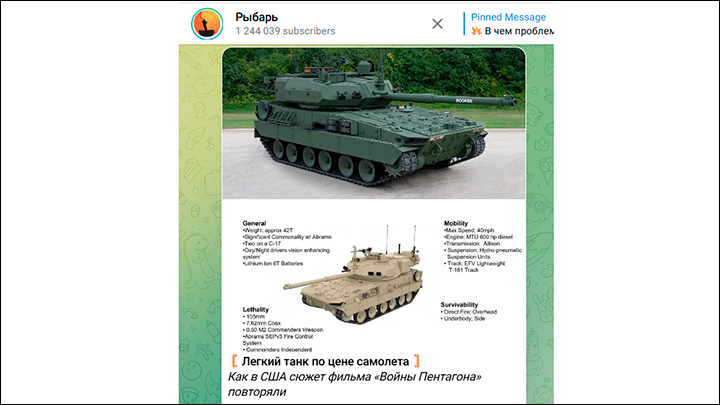Open the Pinned Message label
720x405 pixels.
508,17
